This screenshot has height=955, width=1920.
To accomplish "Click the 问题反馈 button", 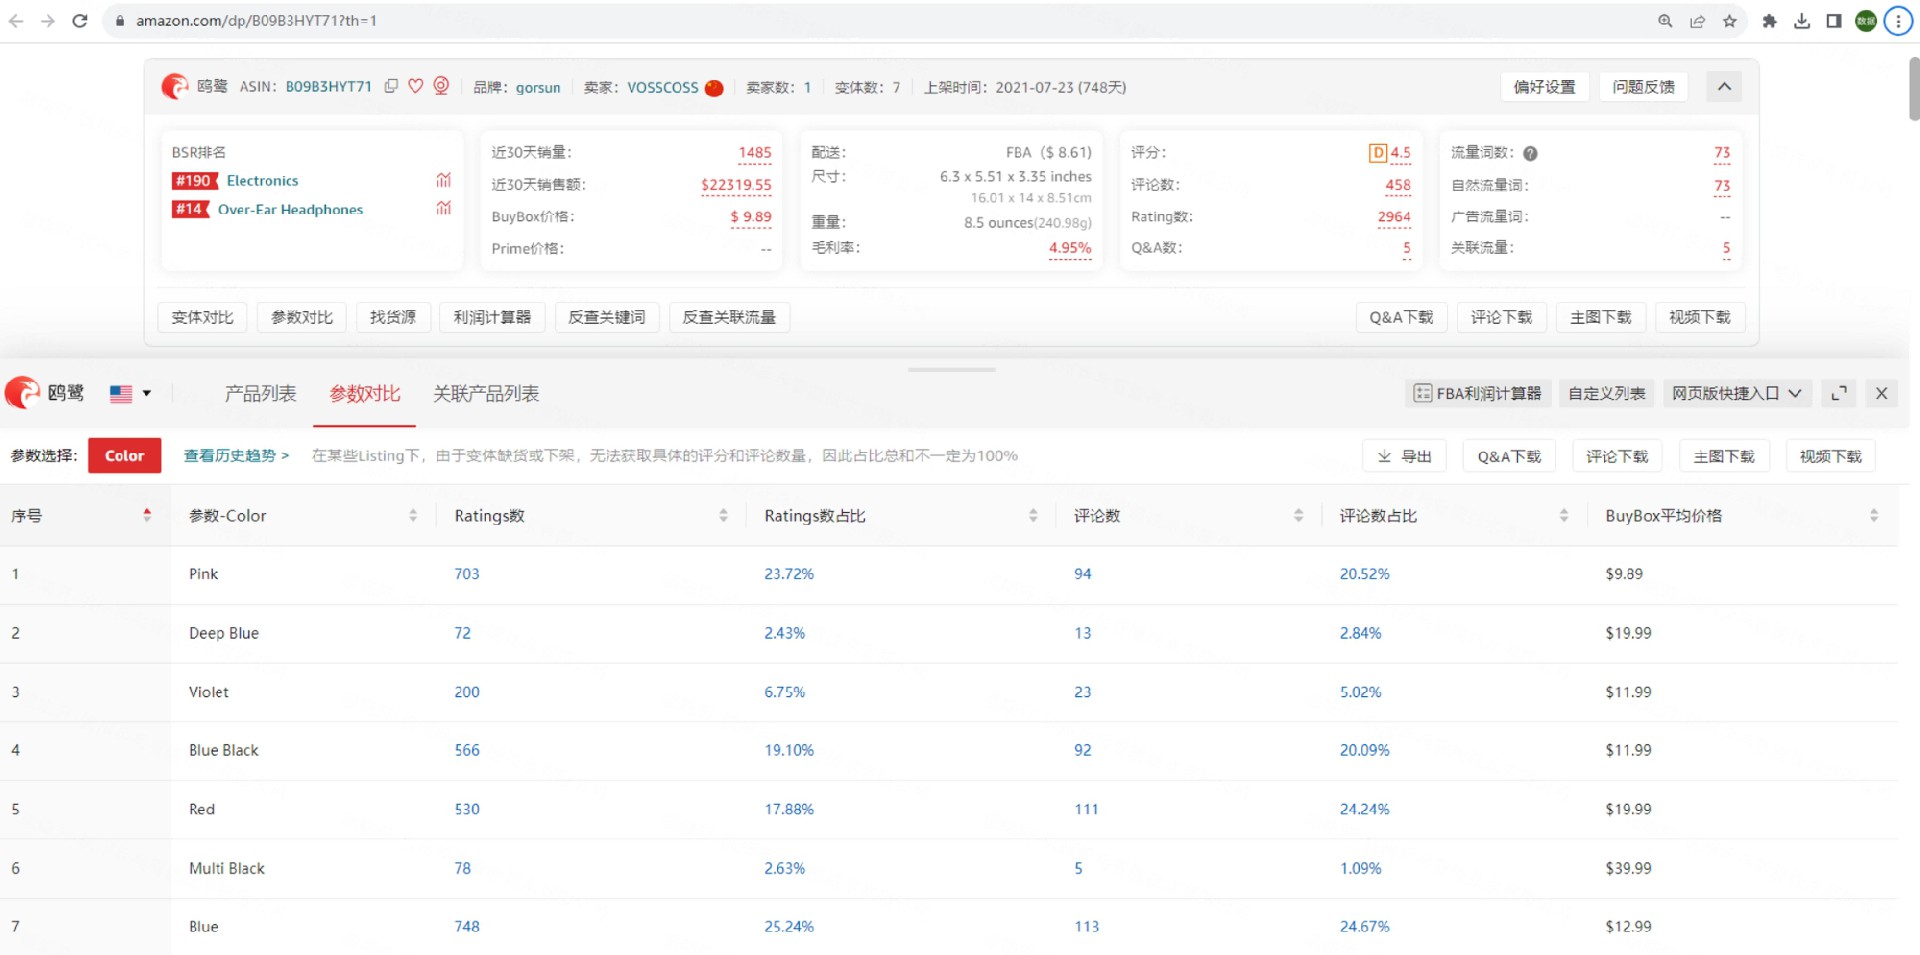I will tap(1643, 87).
